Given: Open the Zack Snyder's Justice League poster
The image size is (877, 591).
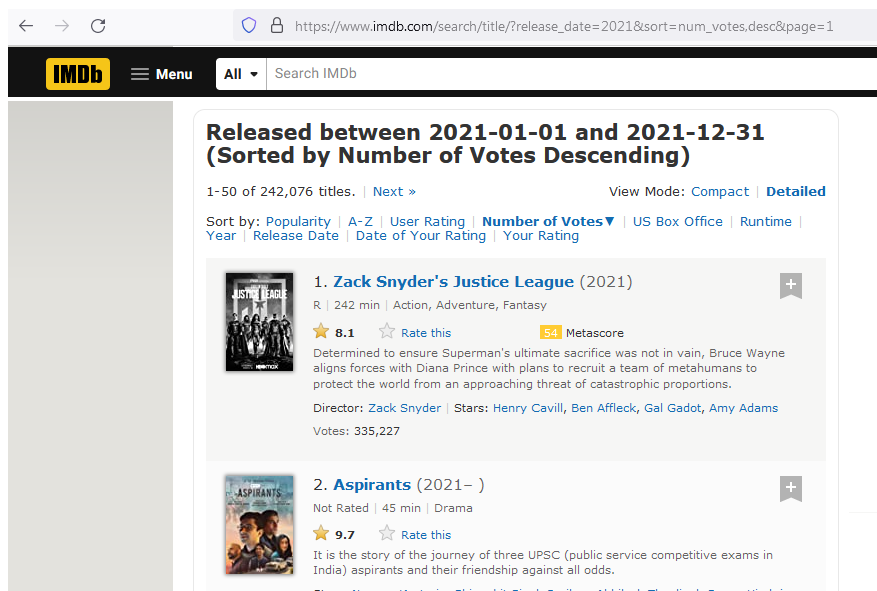Looking at the screenshot, I should [259, 321].
